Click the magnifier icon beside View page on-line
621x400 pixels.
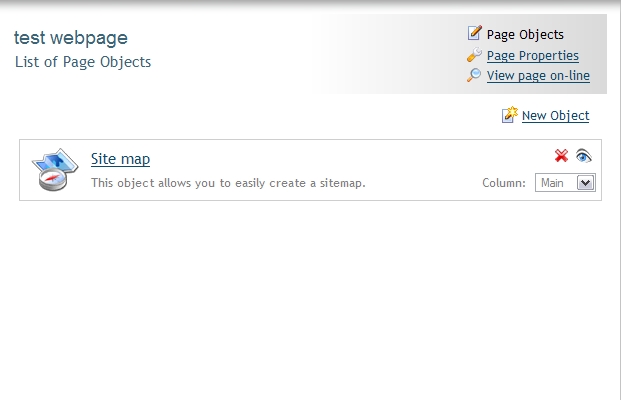[474, 75]
